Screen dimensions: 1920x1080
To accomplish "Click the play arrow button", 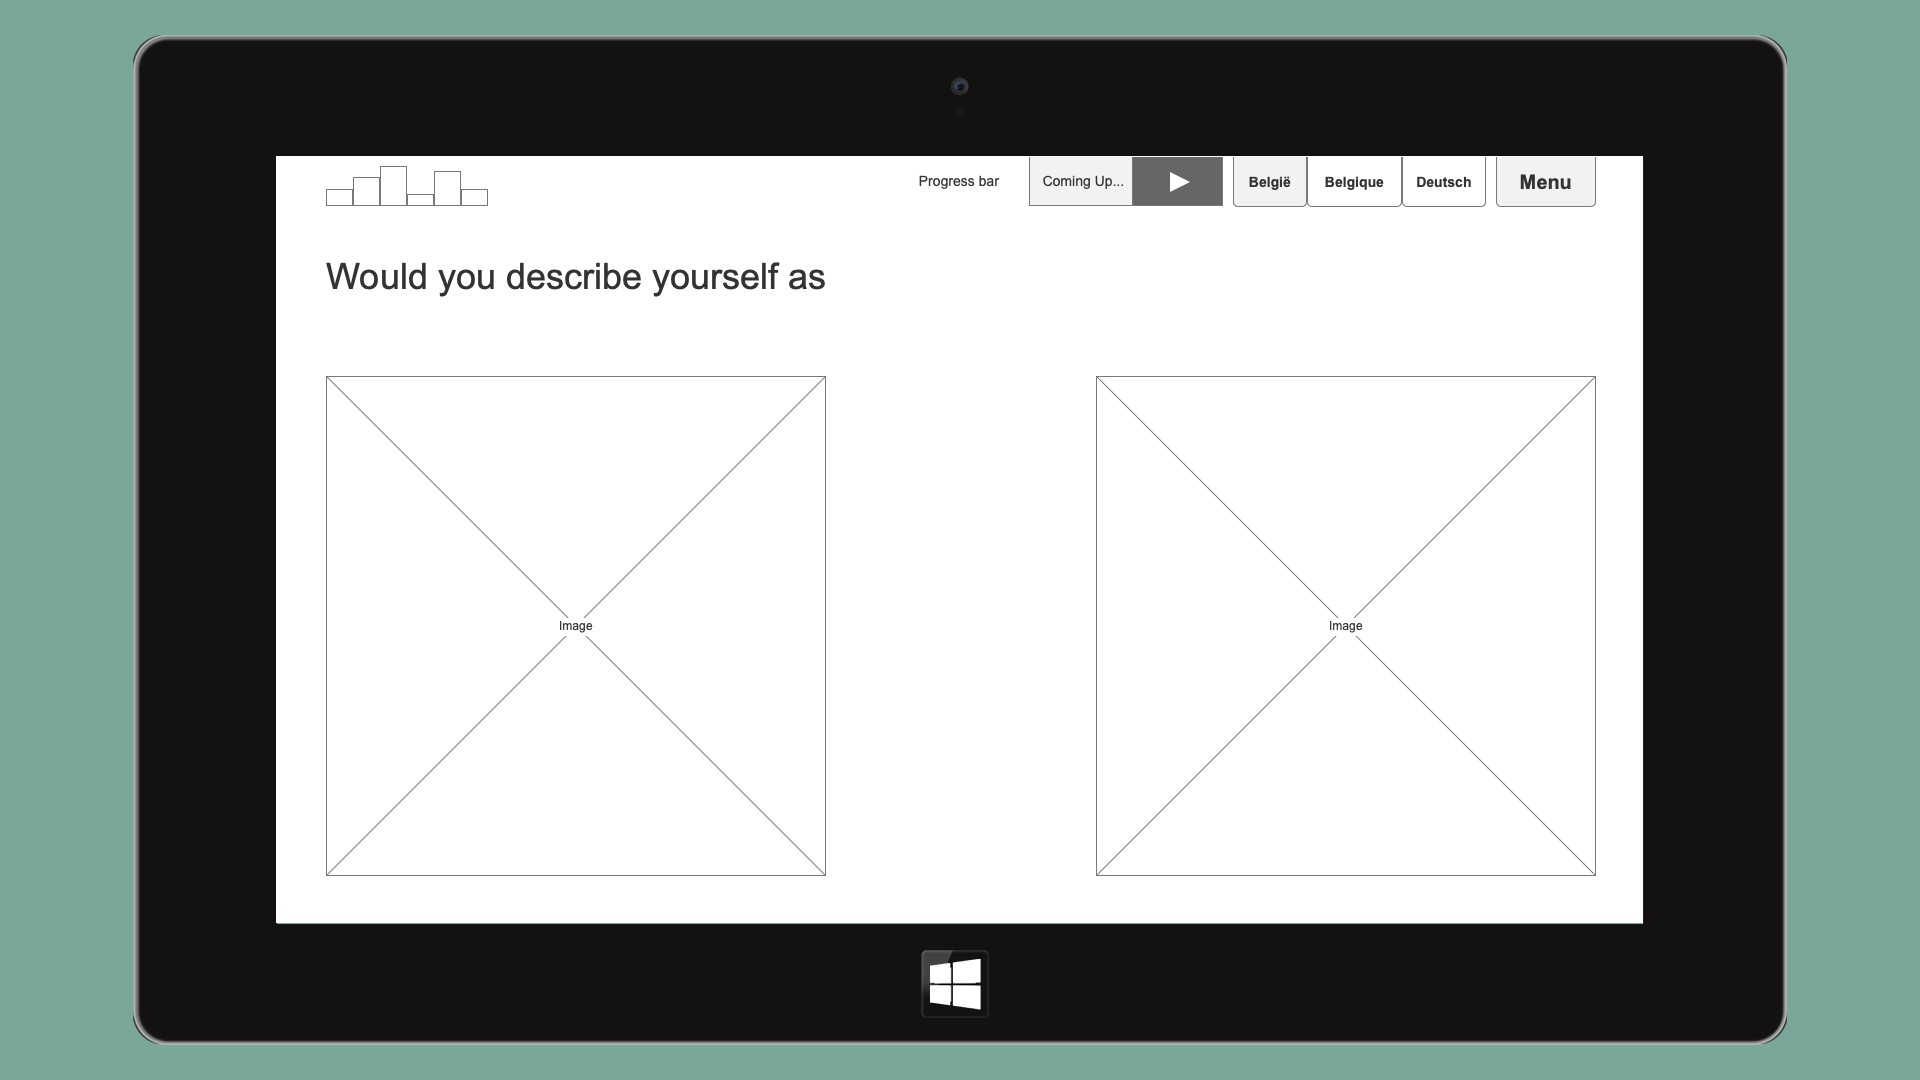I will pyautogui.click(x=1177, y=182).
